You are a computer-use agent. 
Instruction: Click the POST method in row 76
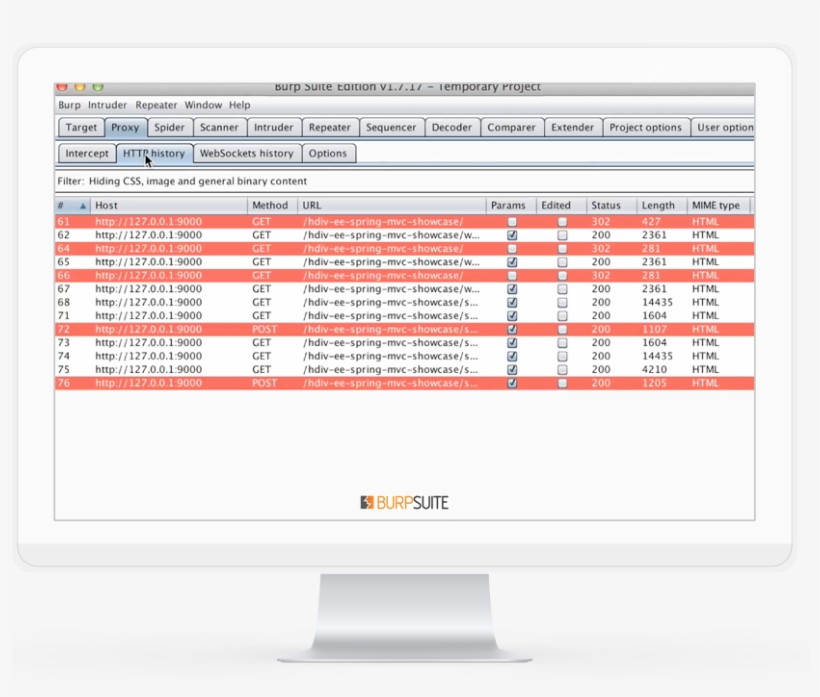tap(264, 383)
